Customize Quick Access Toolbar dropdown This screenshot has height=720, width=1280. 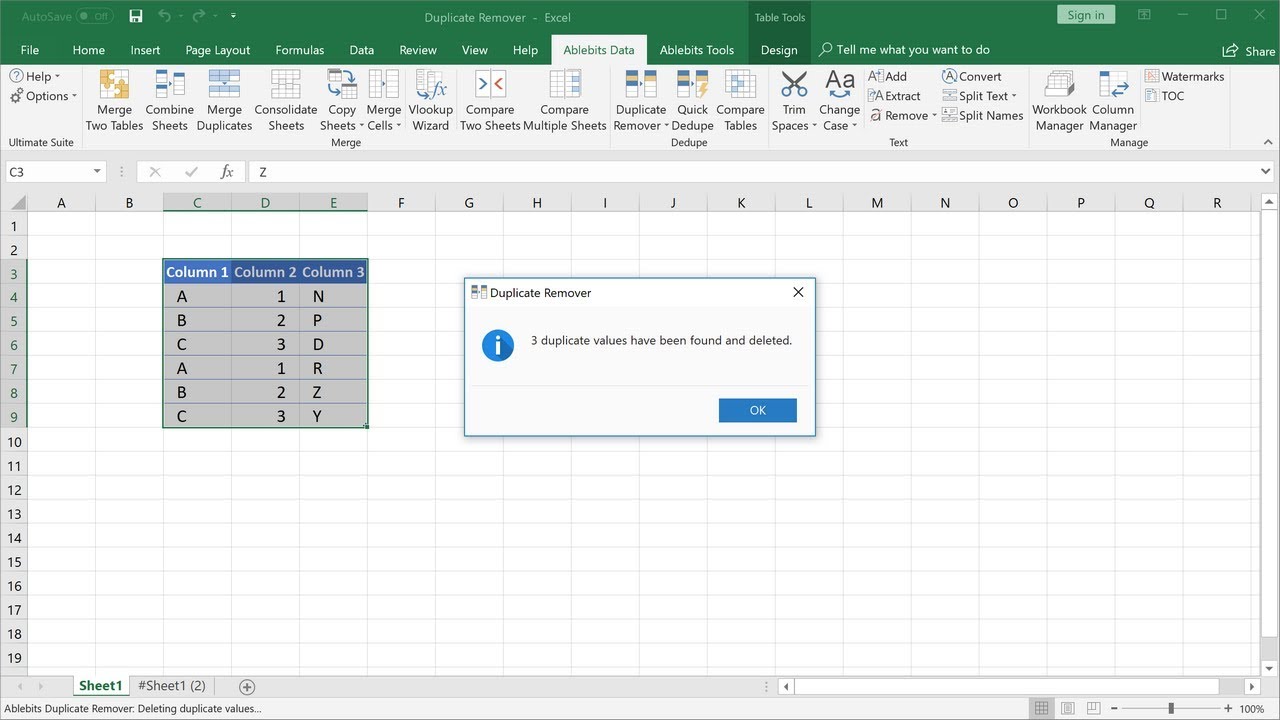(233, 16)
